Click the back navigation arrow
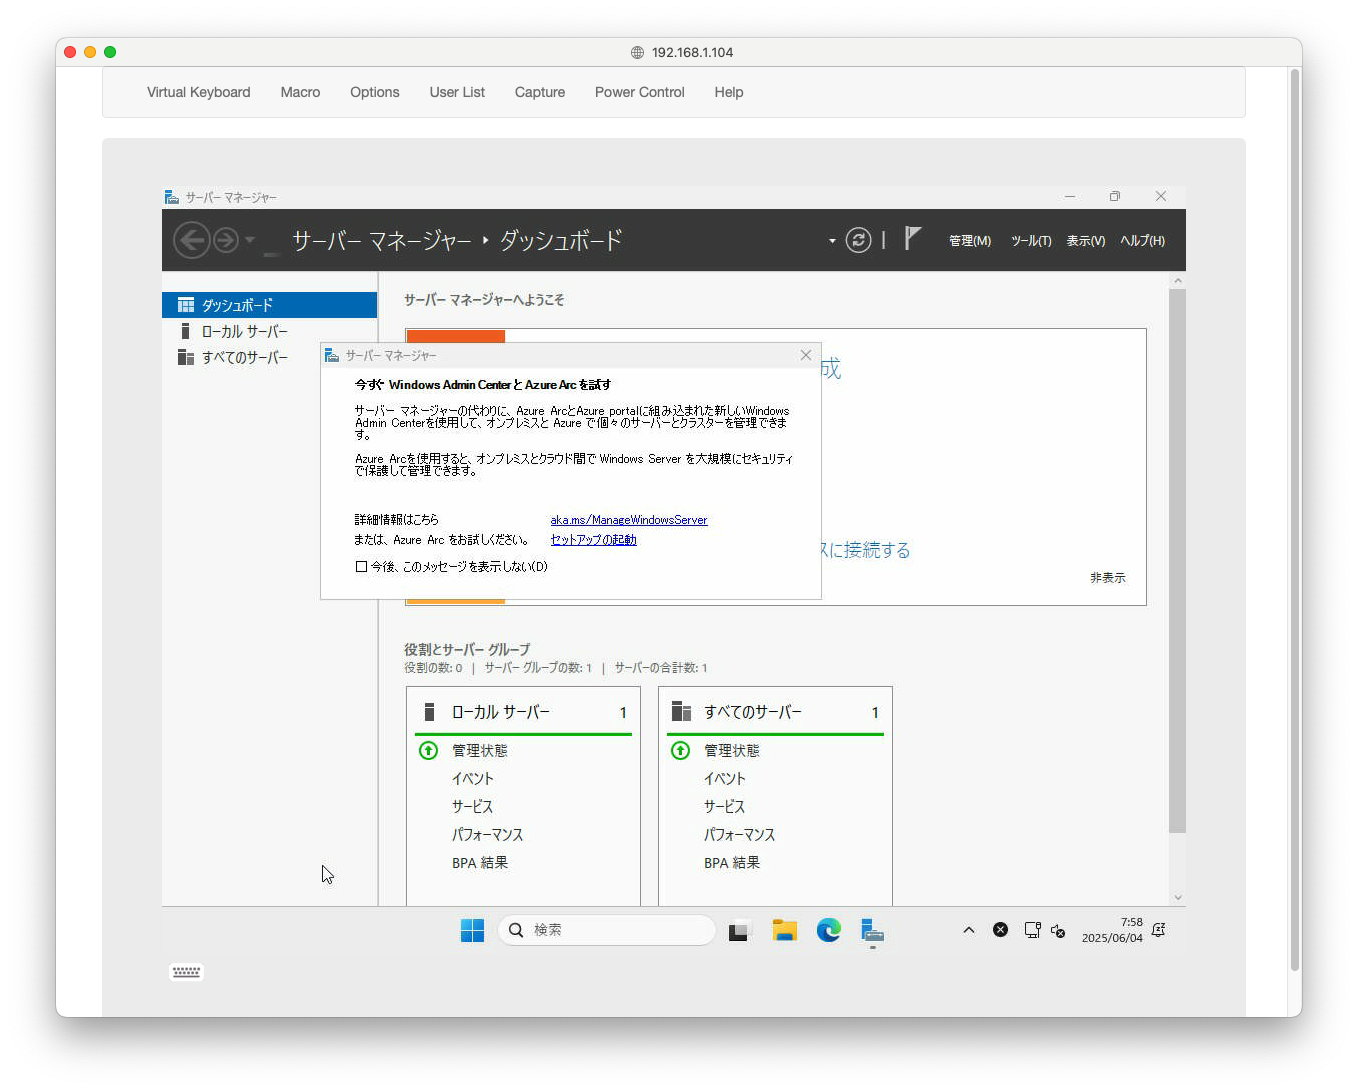The width and height of the screenshot is (1358, 1091). click(191, 240)
